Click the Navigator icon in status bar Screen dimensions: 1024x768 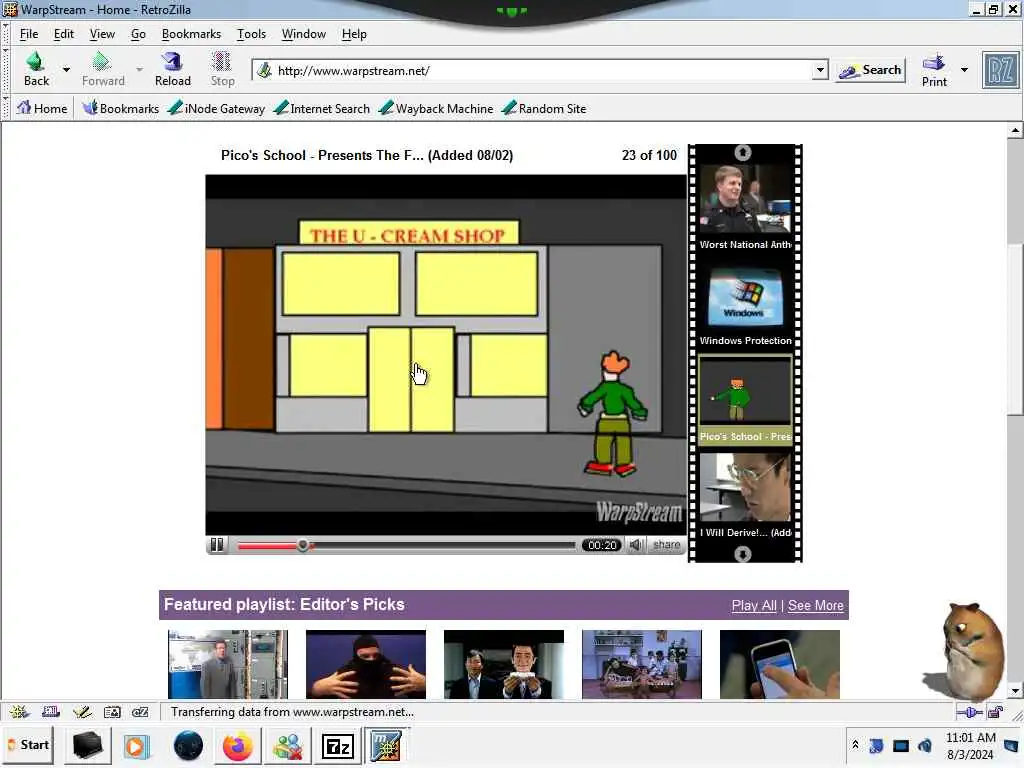pyautogui.click(x=19, y=712)
